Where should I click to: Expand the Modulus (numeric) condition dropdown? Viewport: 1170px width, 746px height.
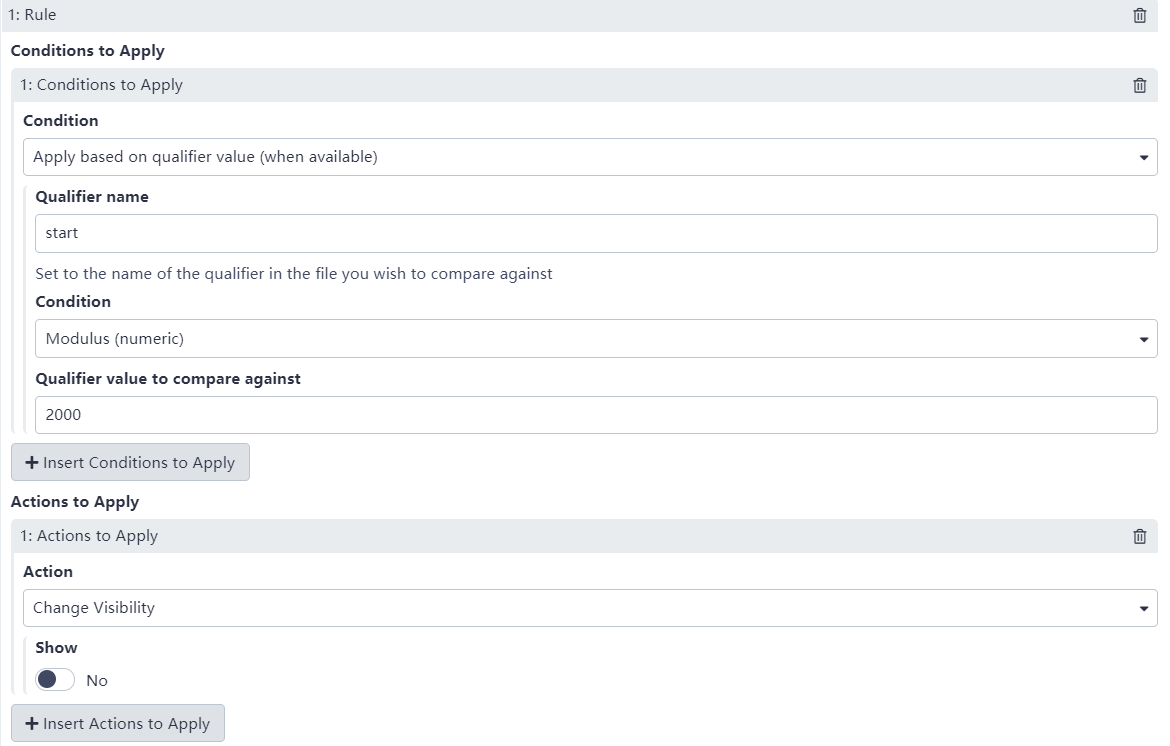click(596, 339)
